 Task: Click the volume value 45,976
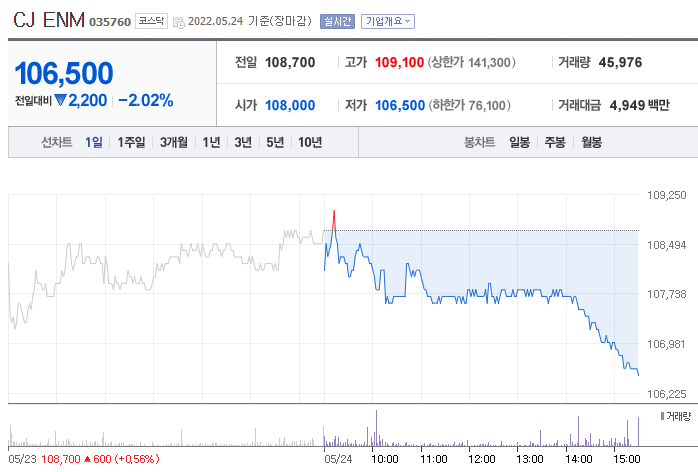pyautogui.click(x=620, y=62)
